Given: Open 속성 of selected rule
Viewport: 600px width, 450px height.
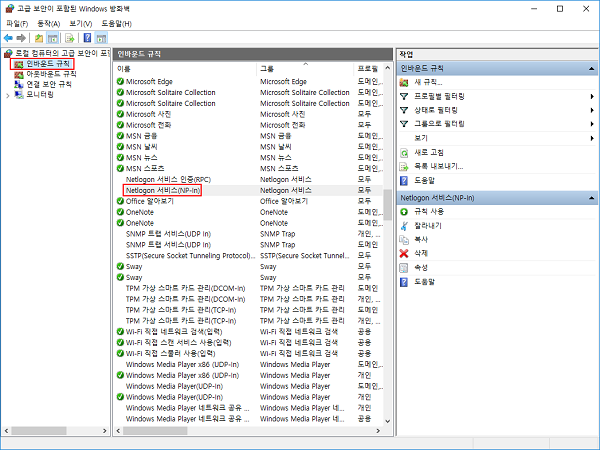Looking at the screenshot, I should click(x=421, y=267).
